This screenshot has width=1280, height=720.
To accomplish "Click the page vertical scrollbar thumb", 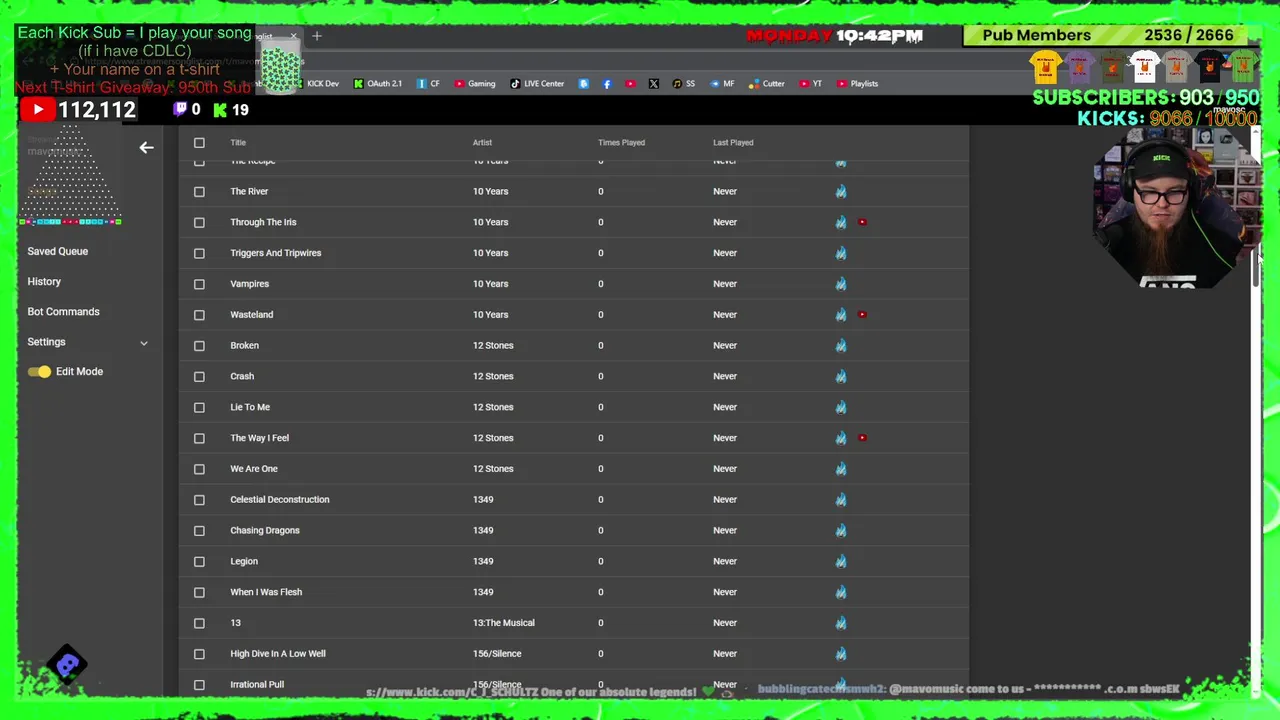I will (1255, 265).
